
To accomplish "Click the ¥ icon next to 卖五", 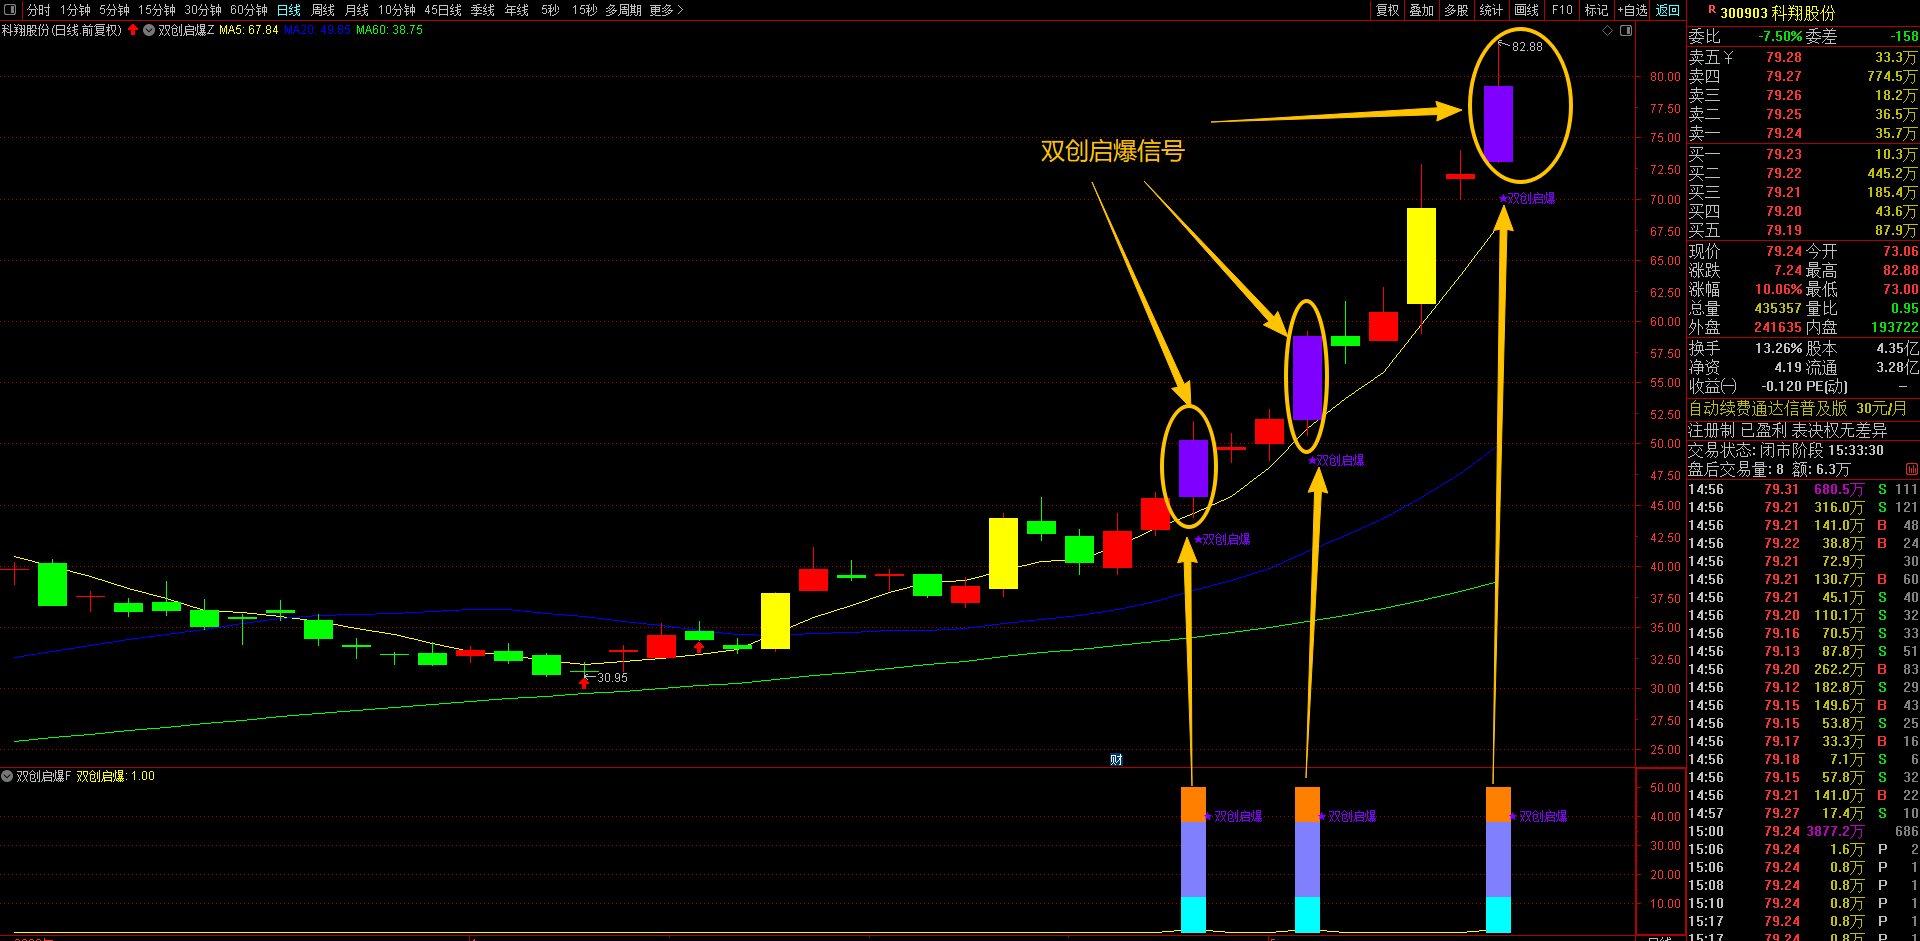I will click(1728, 57).
